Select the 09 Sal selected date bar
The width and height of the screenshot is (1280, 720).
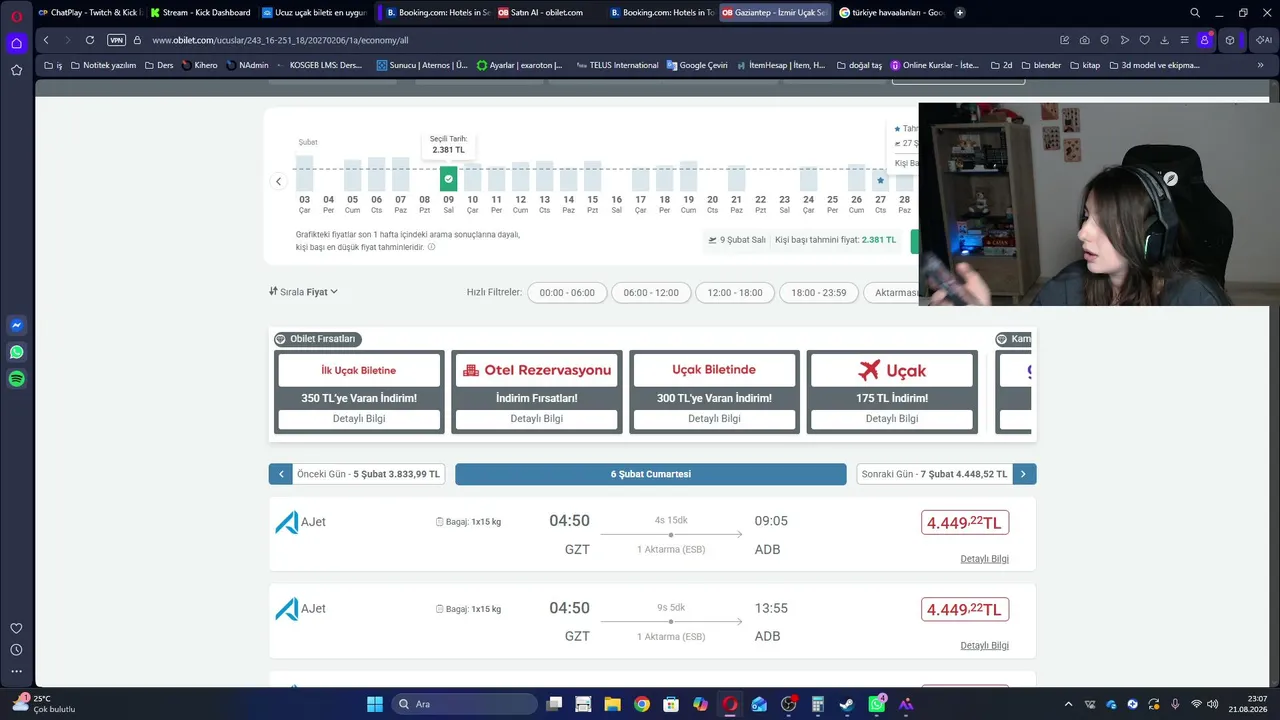[x=448, y=179]
